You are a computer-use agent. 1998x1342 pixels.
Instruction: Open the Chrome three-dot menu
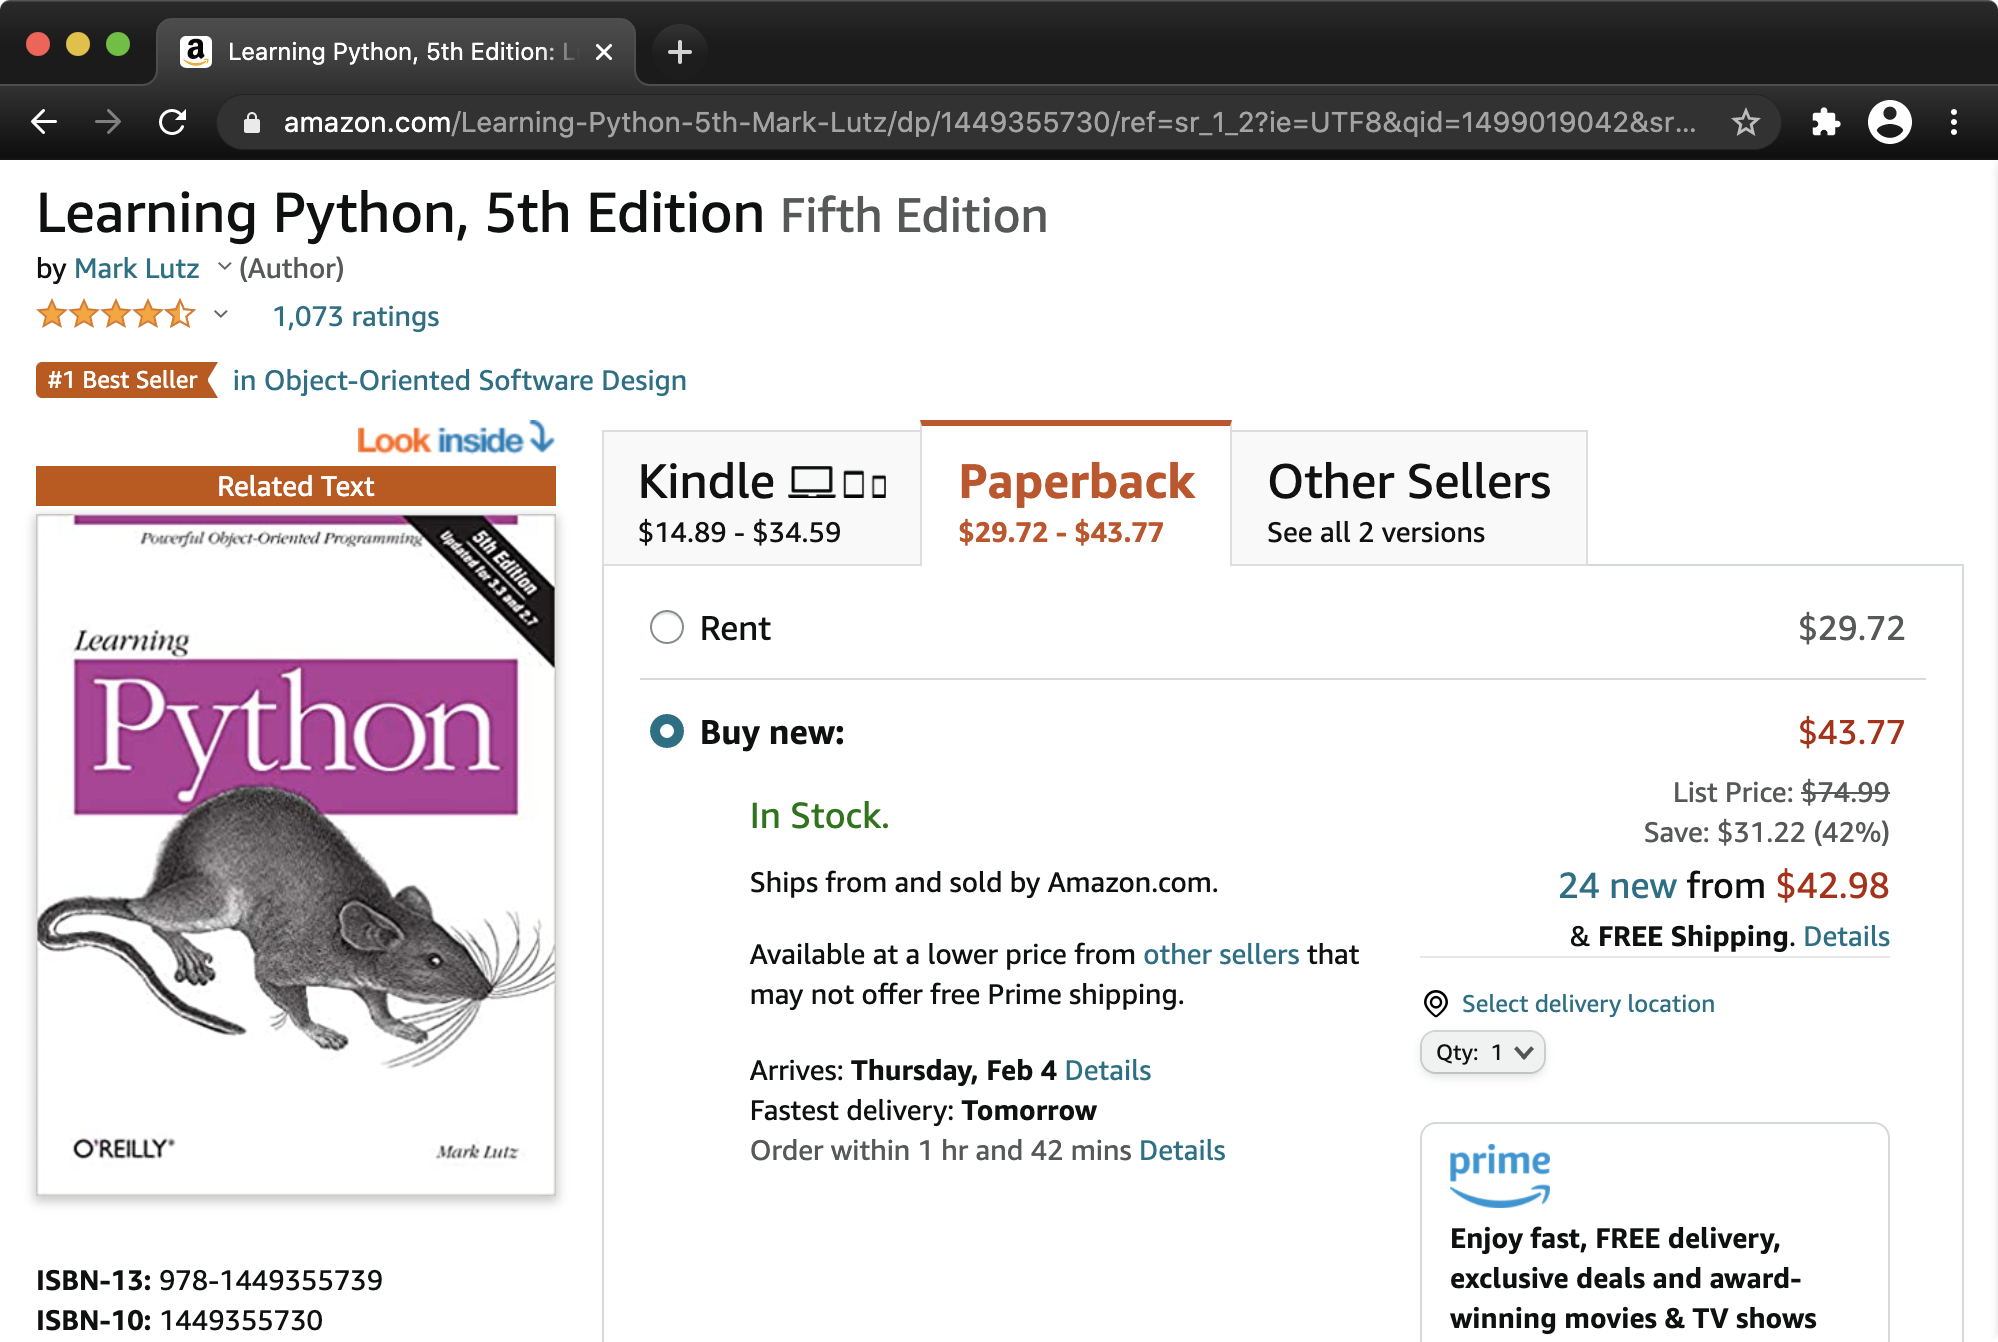(1953, 122)
